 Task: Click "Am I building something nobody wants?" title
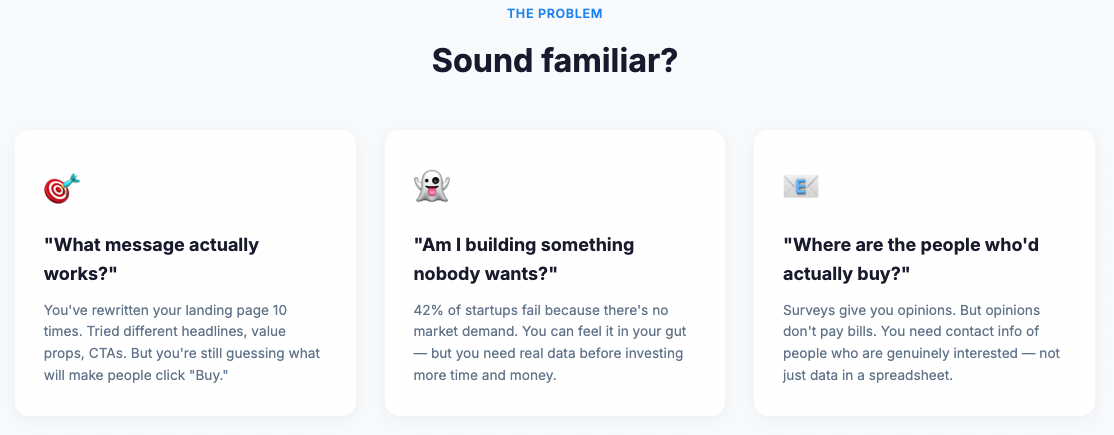tap(524, 258)
